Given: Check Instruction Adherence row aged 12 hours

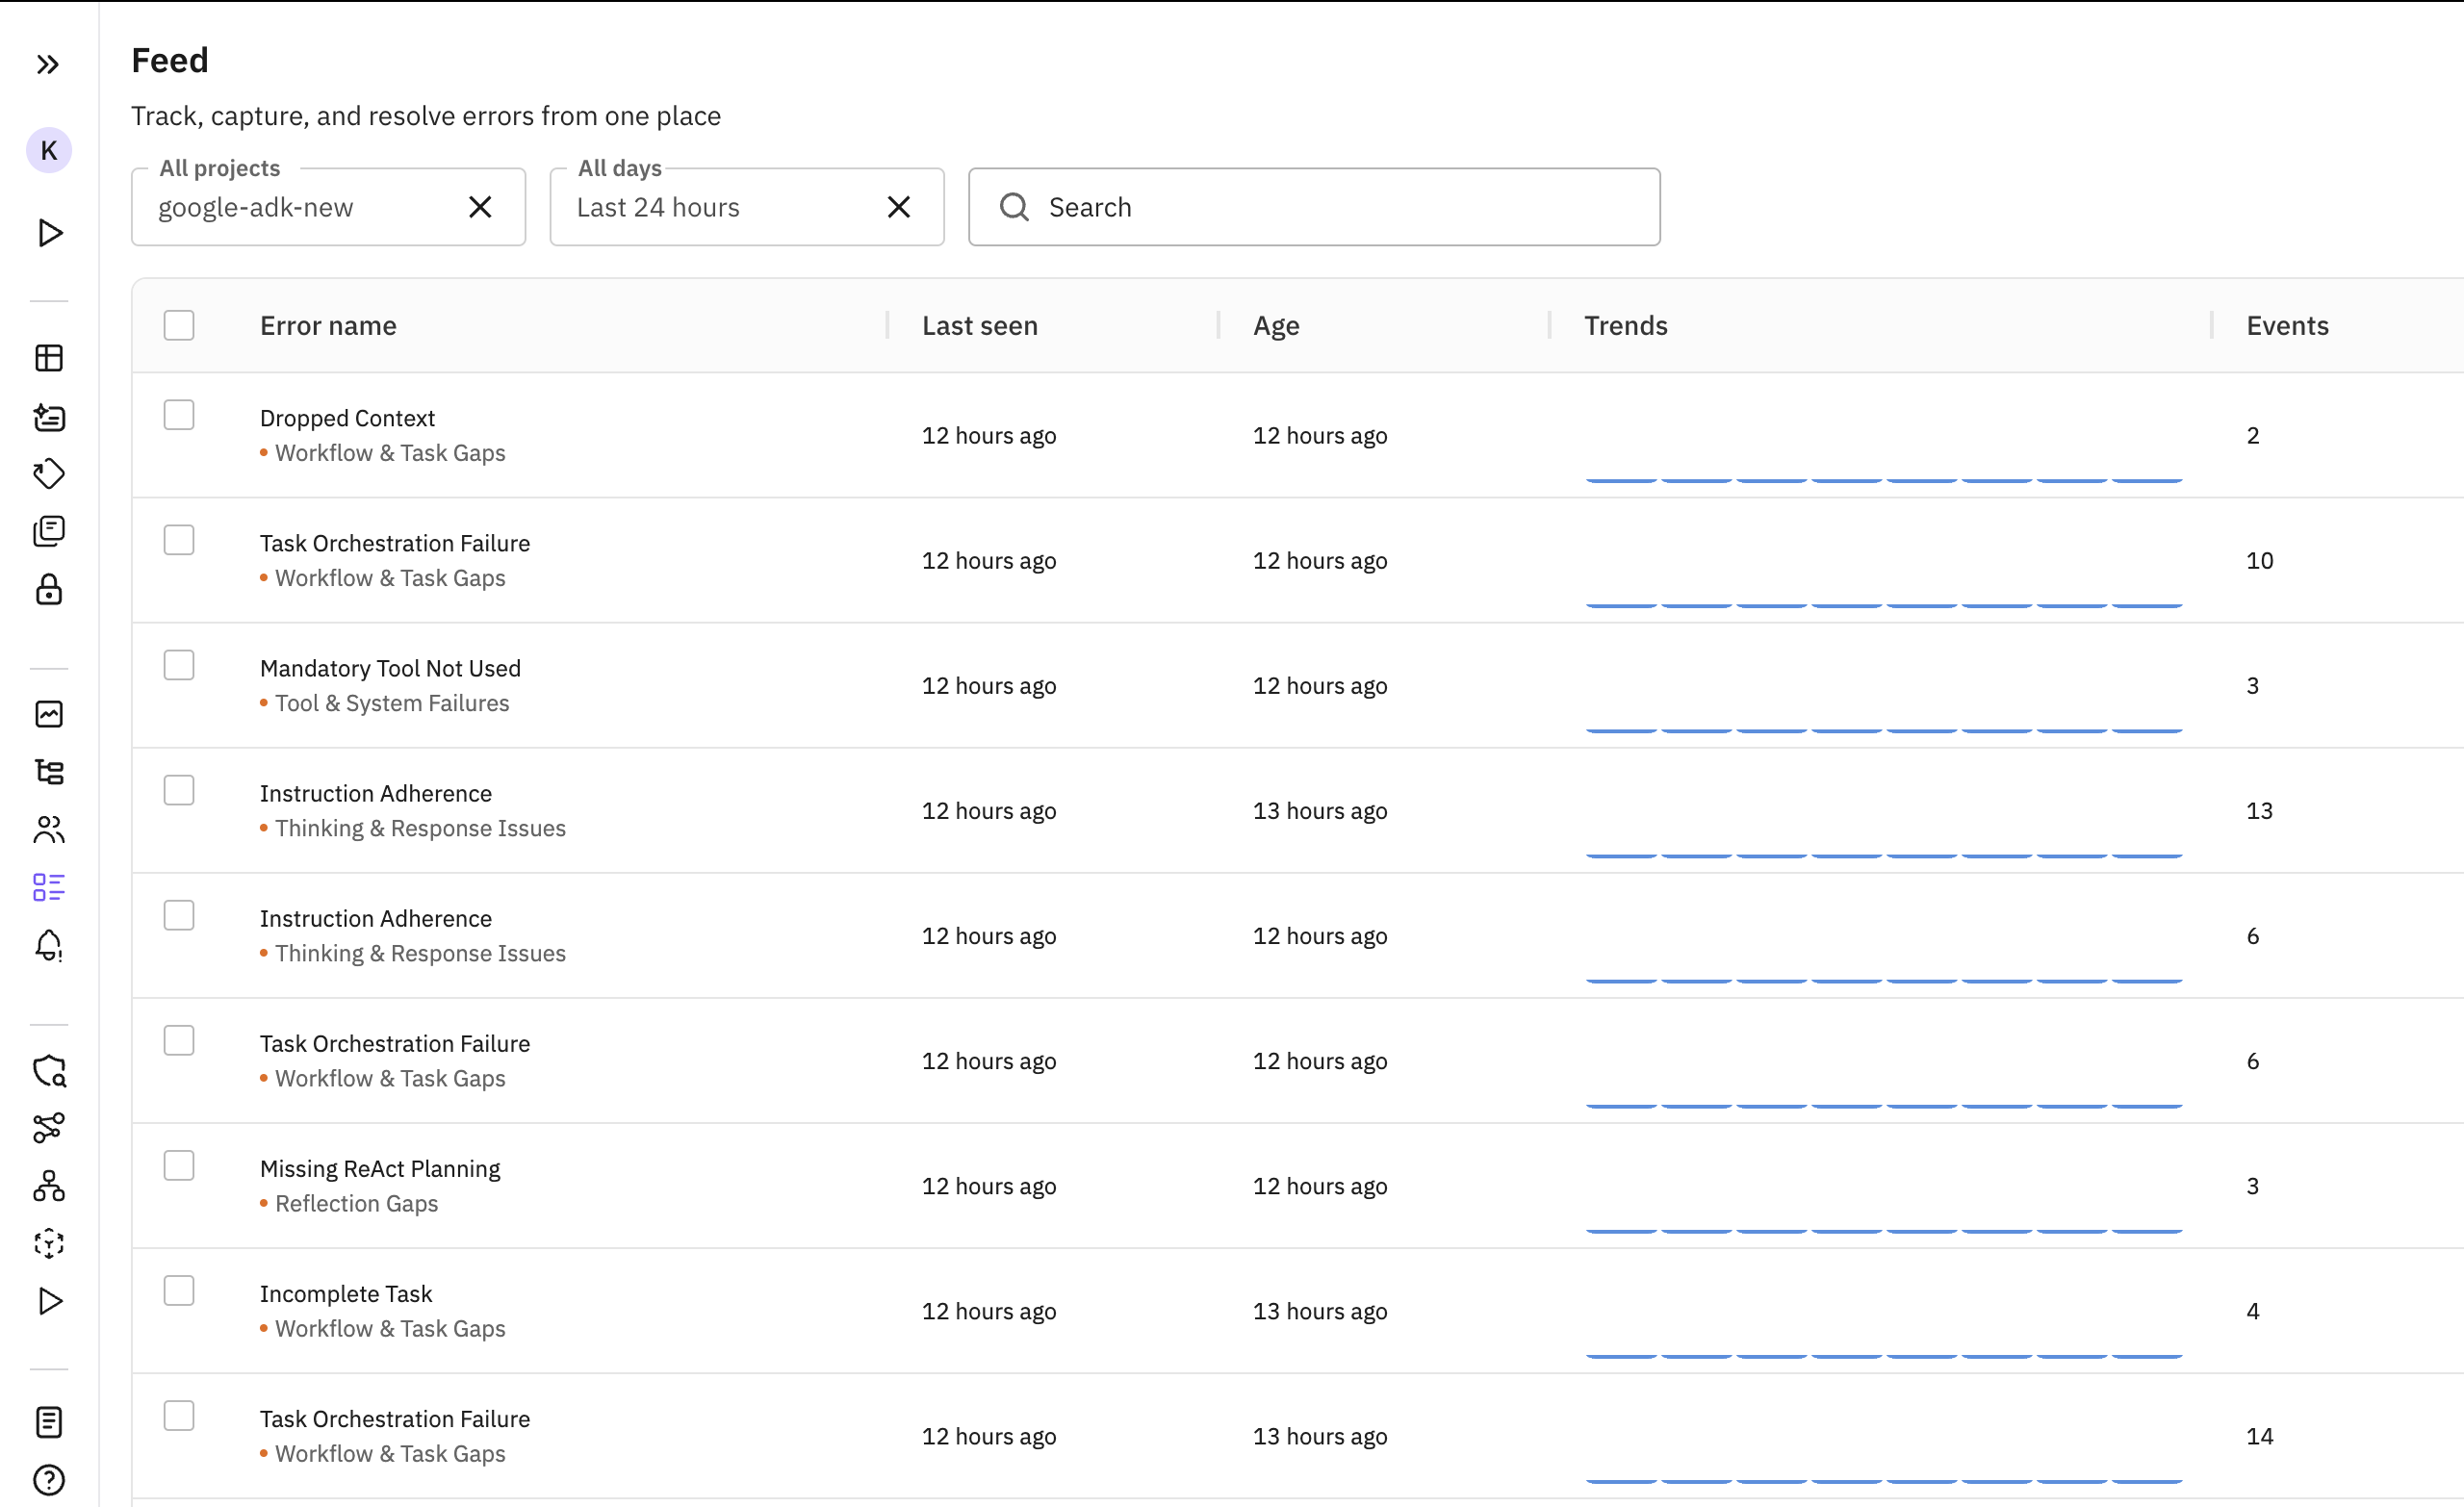Looking at the screenshot, I should (x=179, y=916).
